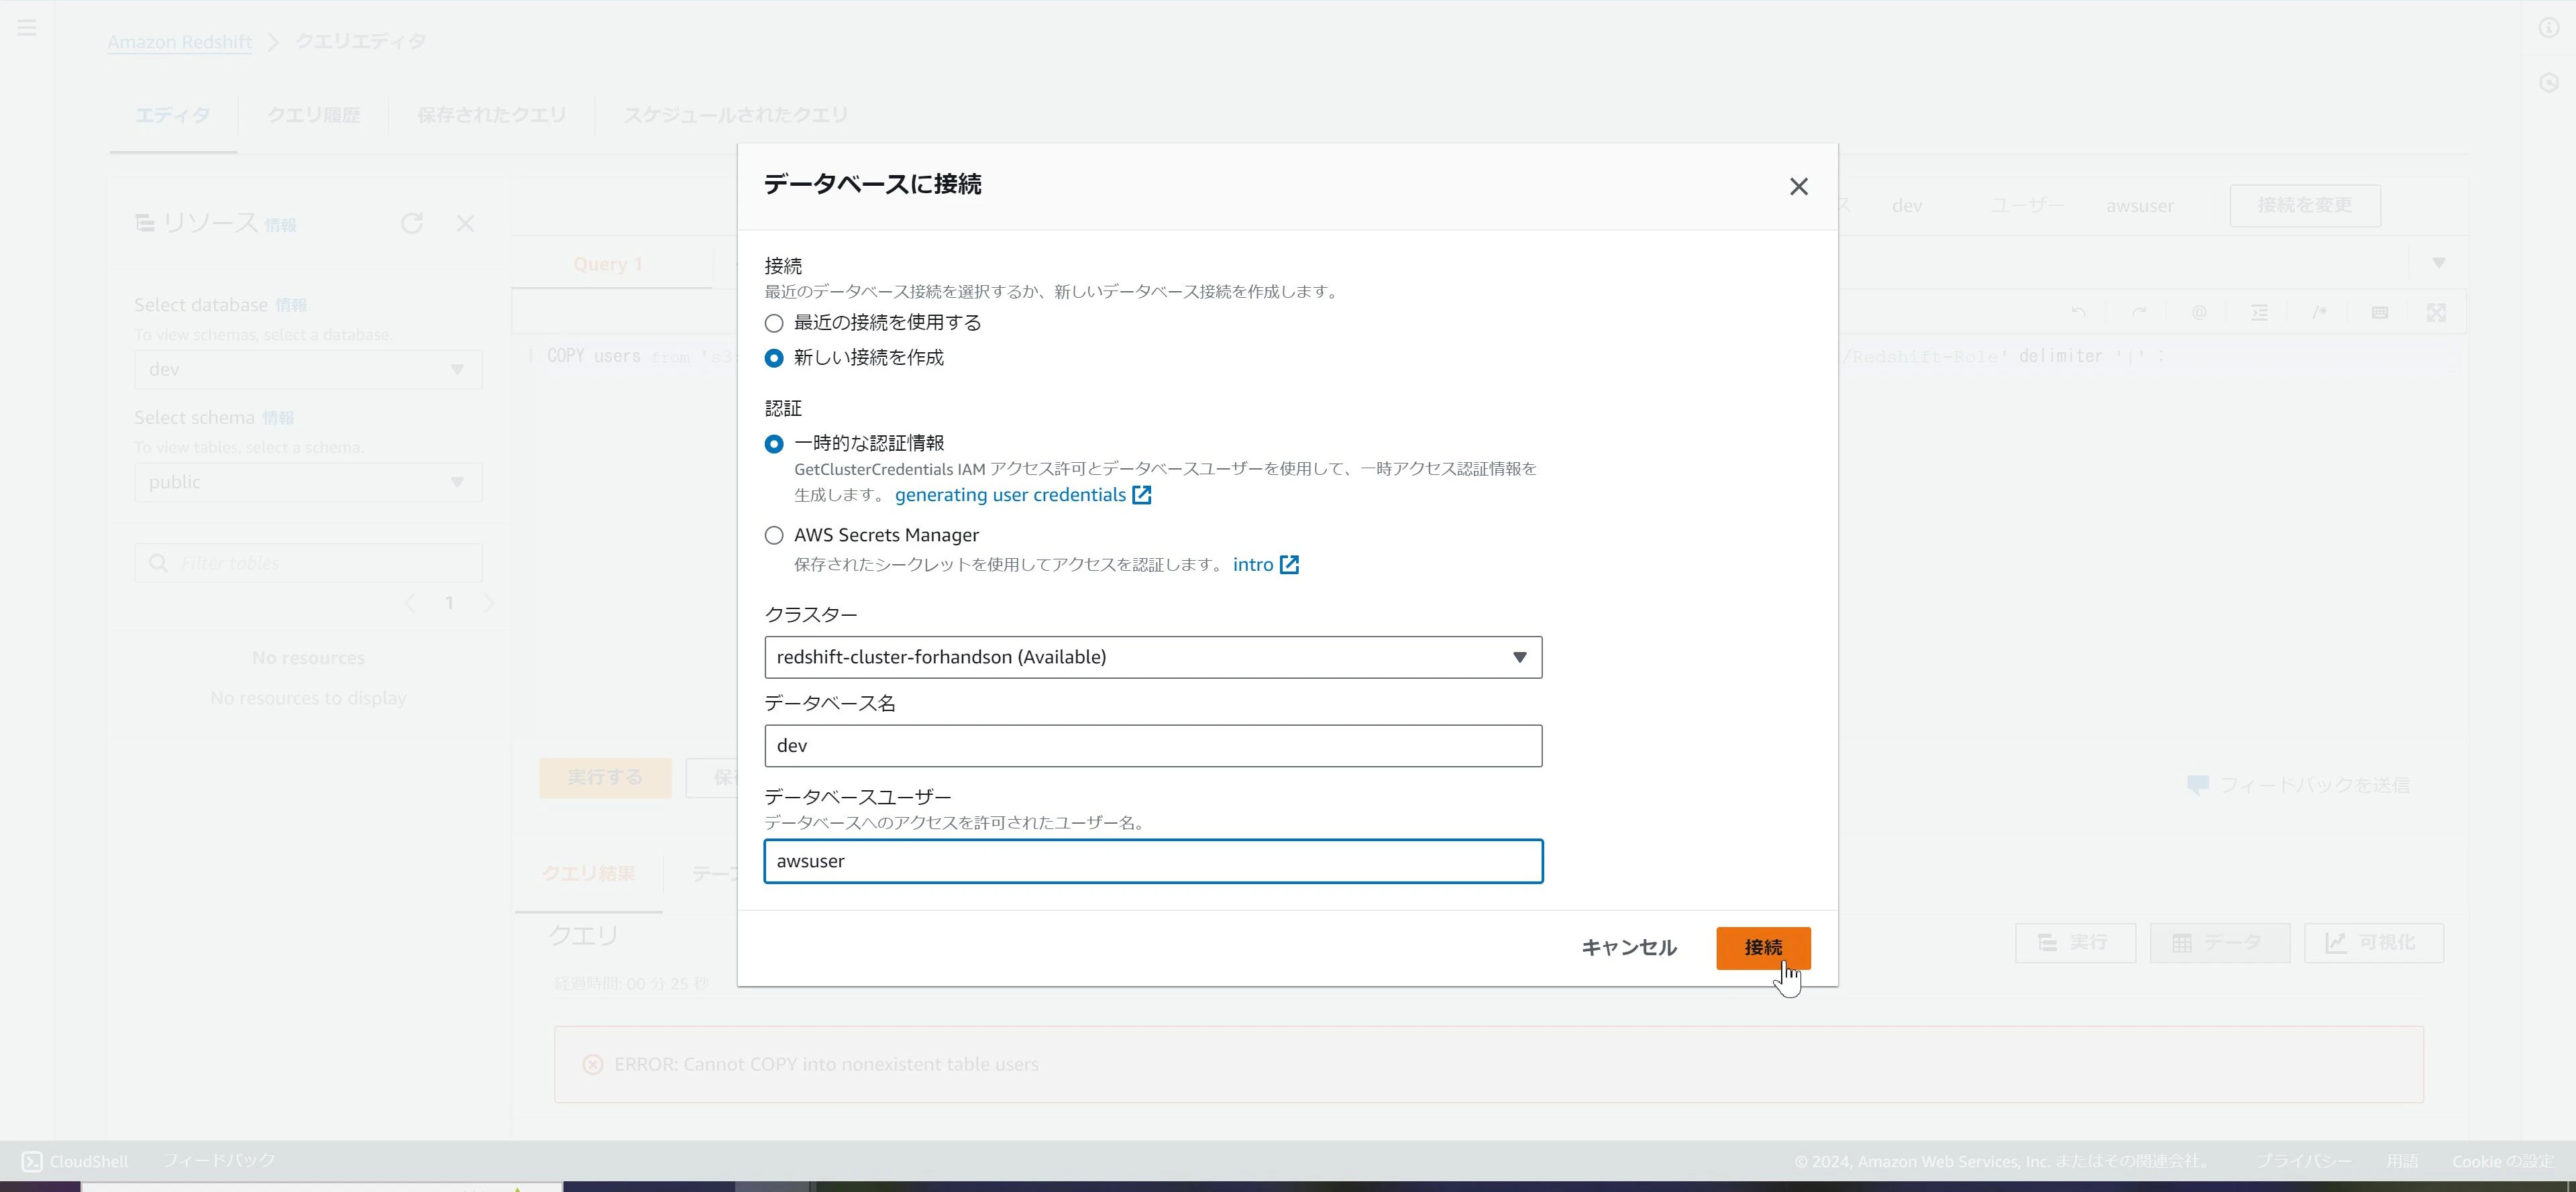This screenshot has width=2576, height=1192.
Task: Switch to the エディタ tab
Action: pos(172,115)
